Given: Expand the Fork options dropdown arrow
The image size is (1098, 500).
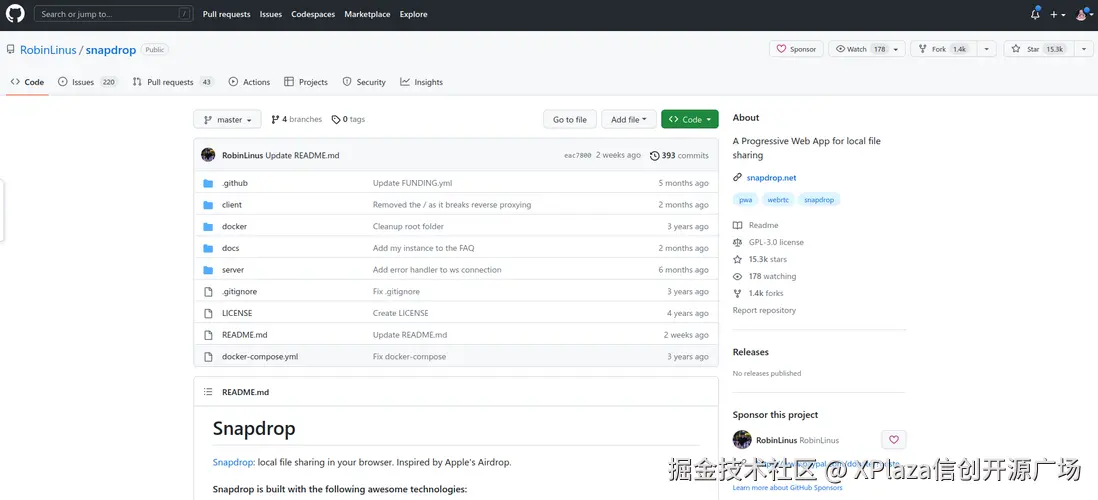Looking at the screenshot, I should pyautogui.click(x=986, y=49).
